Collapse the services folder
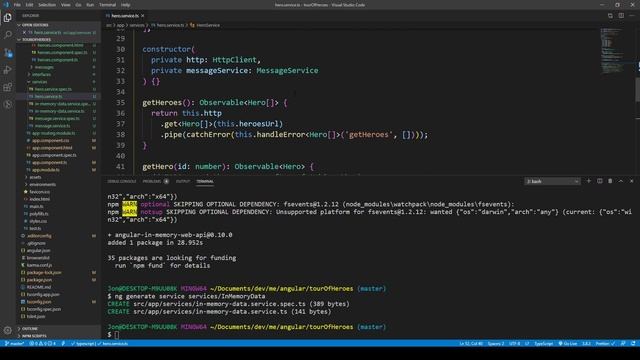This screenshot has height=360, width=640. 39,82
